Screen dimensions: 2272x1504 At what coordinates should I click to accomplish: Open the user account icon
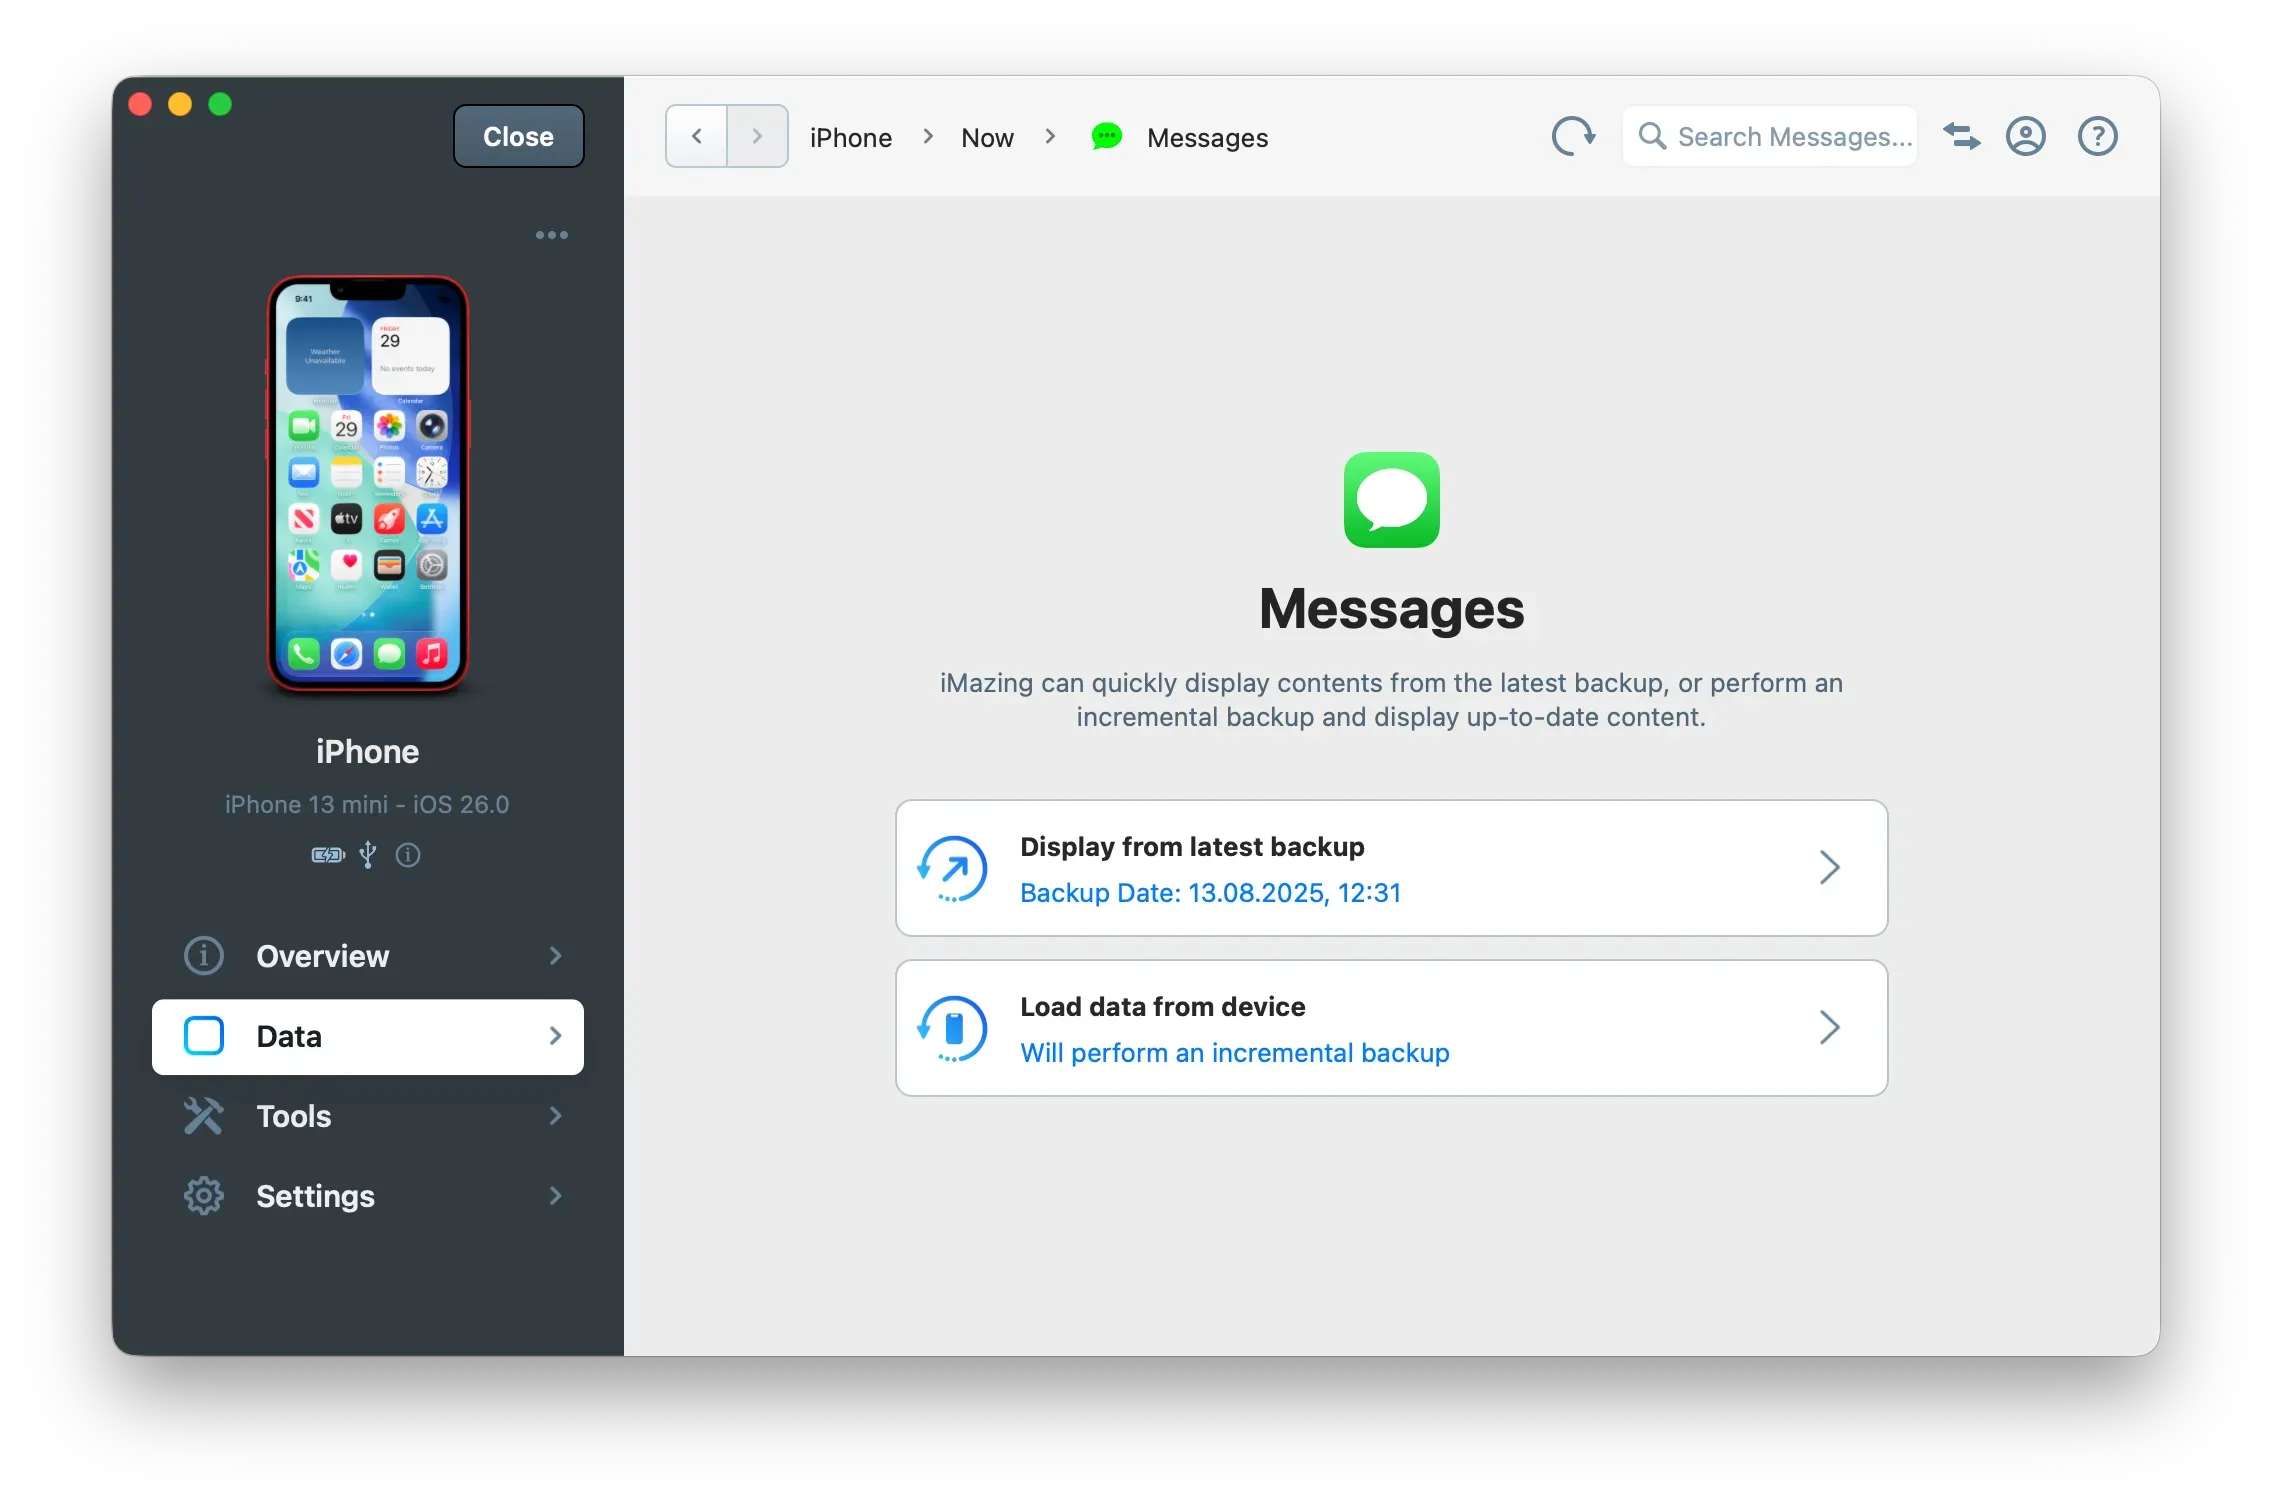point(2026,136)
